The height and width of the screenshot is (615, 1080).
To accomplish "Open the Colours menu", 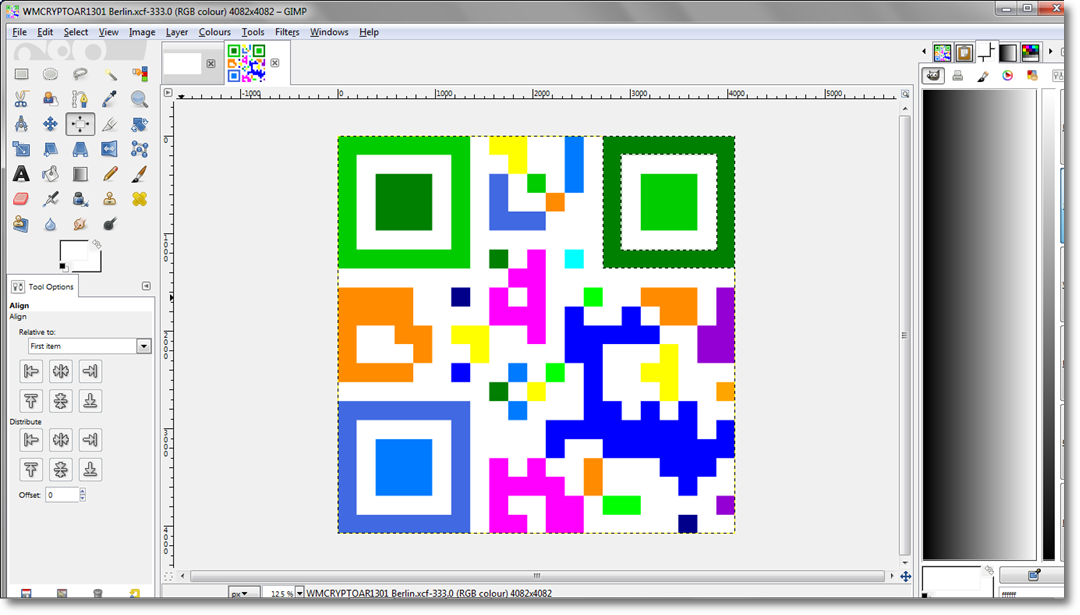I will (214, 32).
